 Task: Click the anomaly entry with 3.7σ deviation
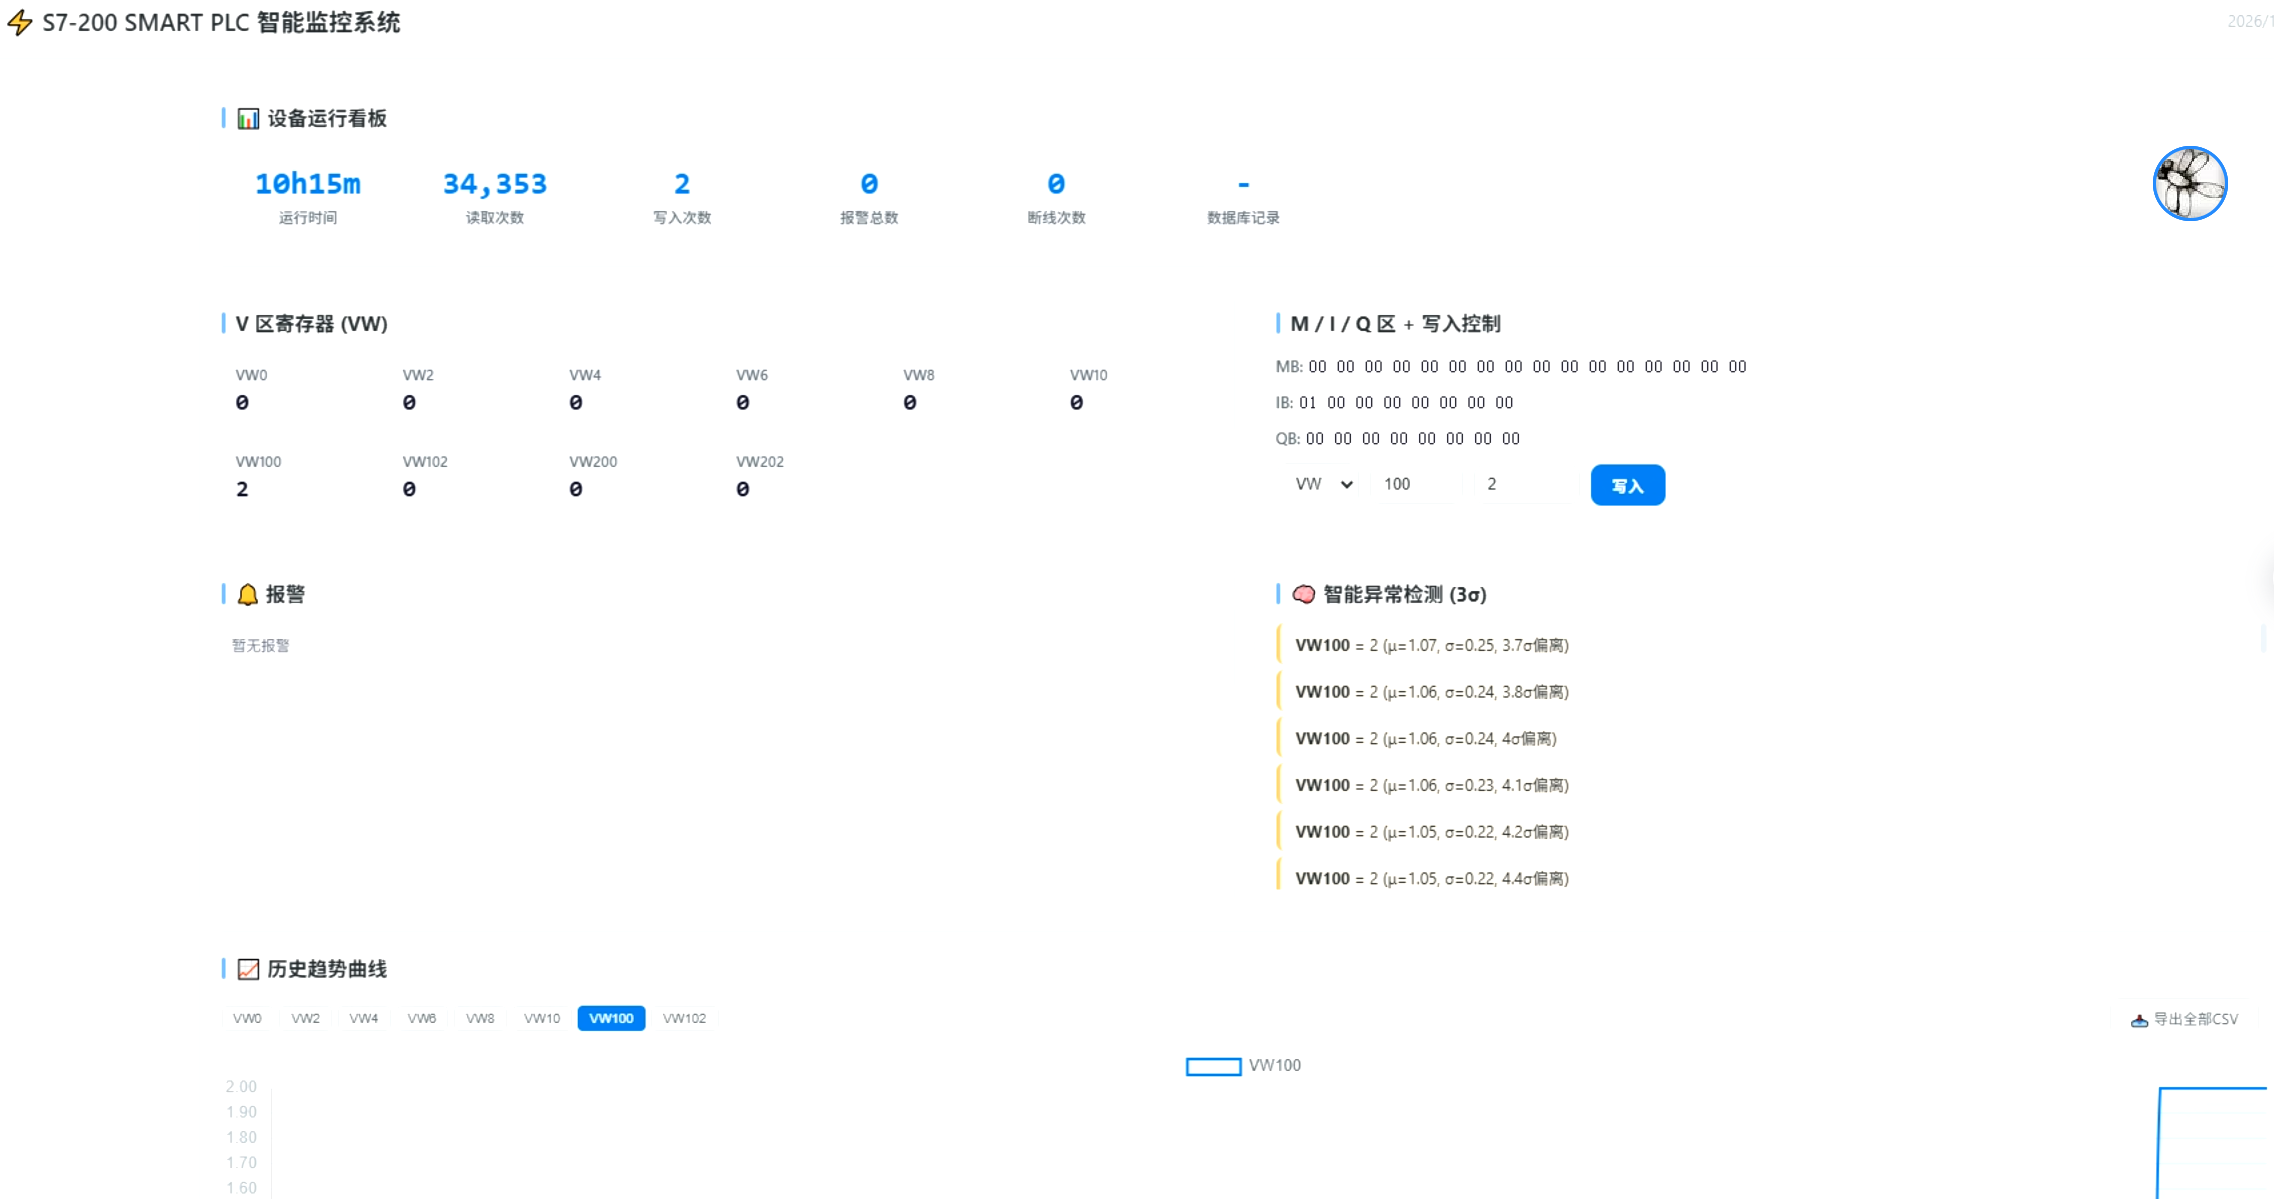click(x=1432, y=646)
